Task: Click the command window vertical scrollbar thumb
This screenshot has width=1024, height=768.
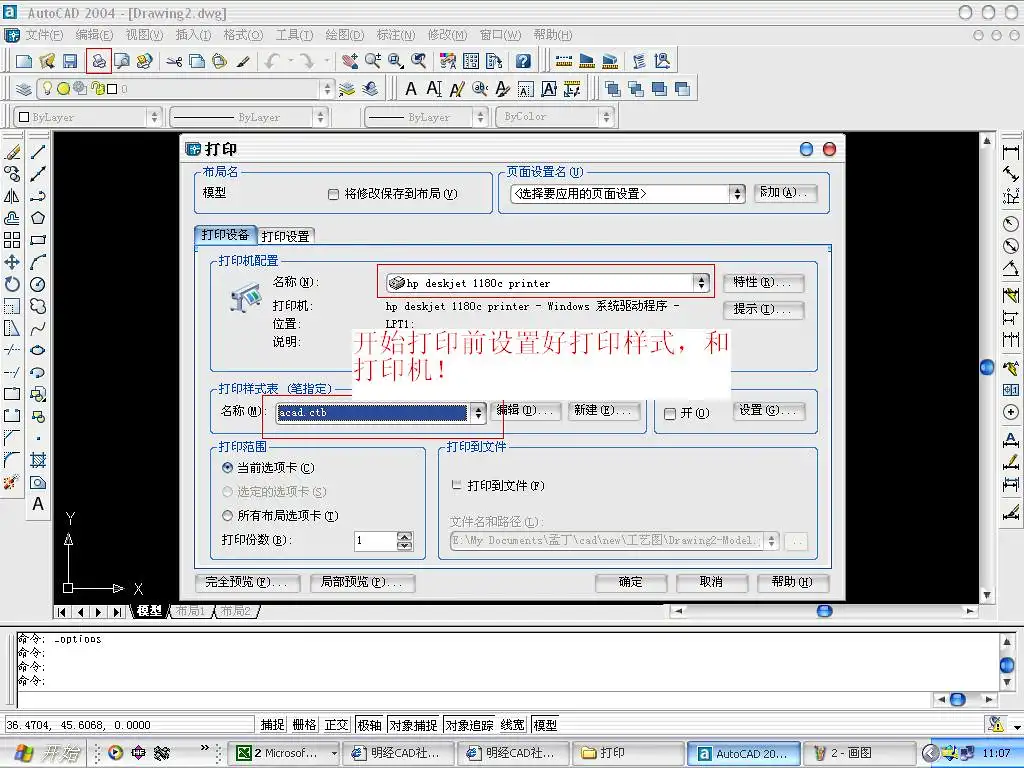Action: [1007, 665]
